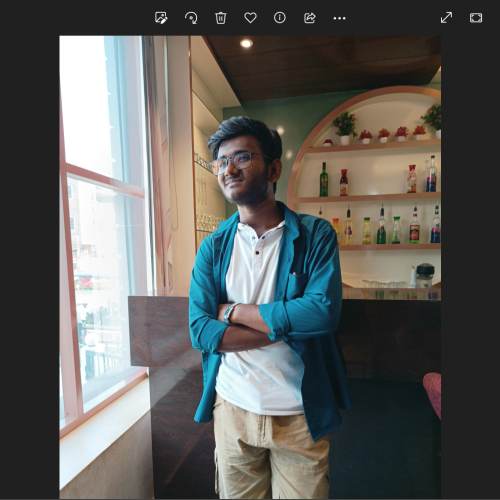The height and width of the screenshot is (500, 500).
Task: Click the displayed photo of the man
Action: pyautogui.click(x=250, y=267)
